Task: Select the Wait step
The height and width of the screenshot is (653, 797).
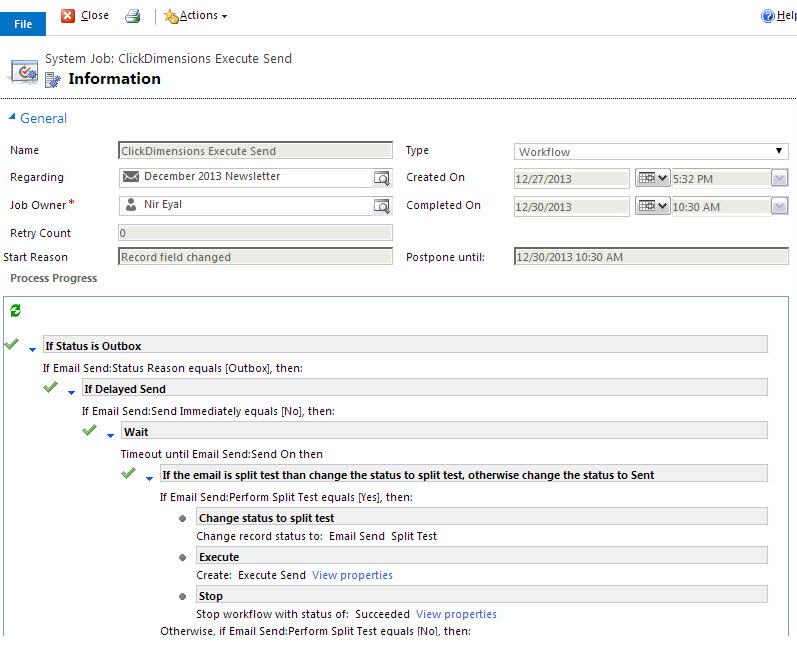Action: click(444, 430)
